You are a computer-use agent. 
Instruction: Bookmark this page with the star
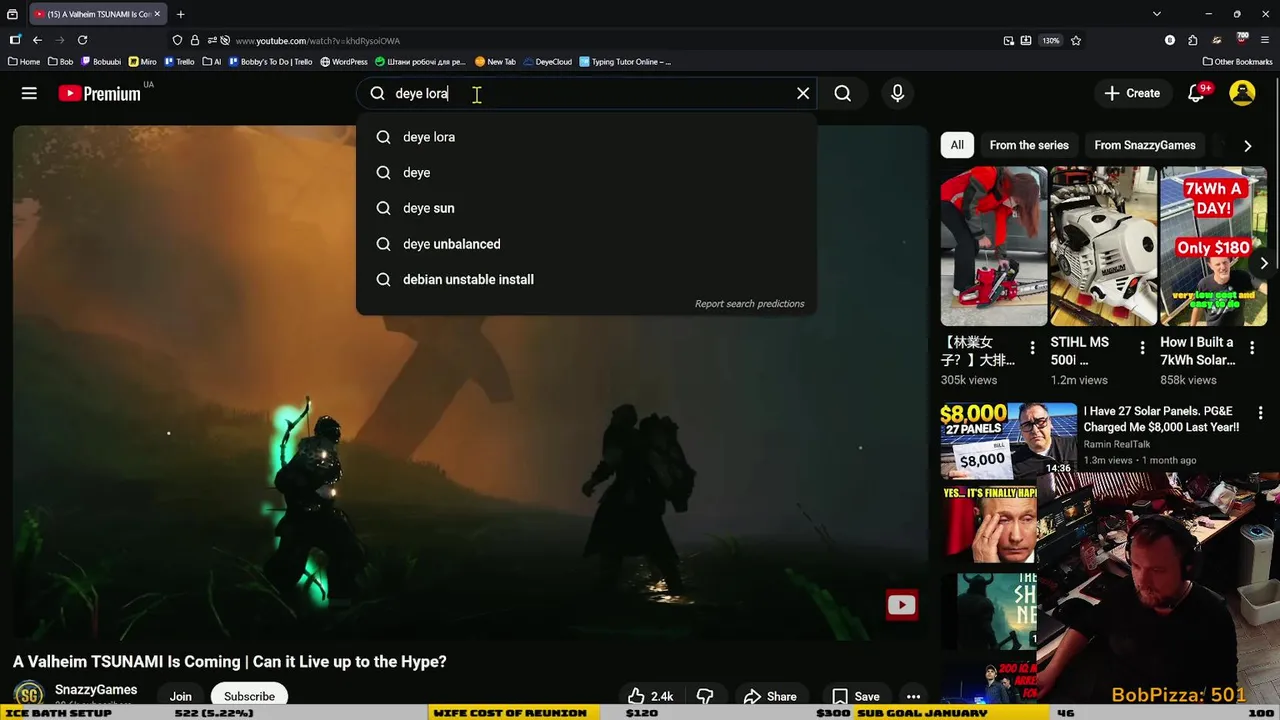tap(1076, 40)
